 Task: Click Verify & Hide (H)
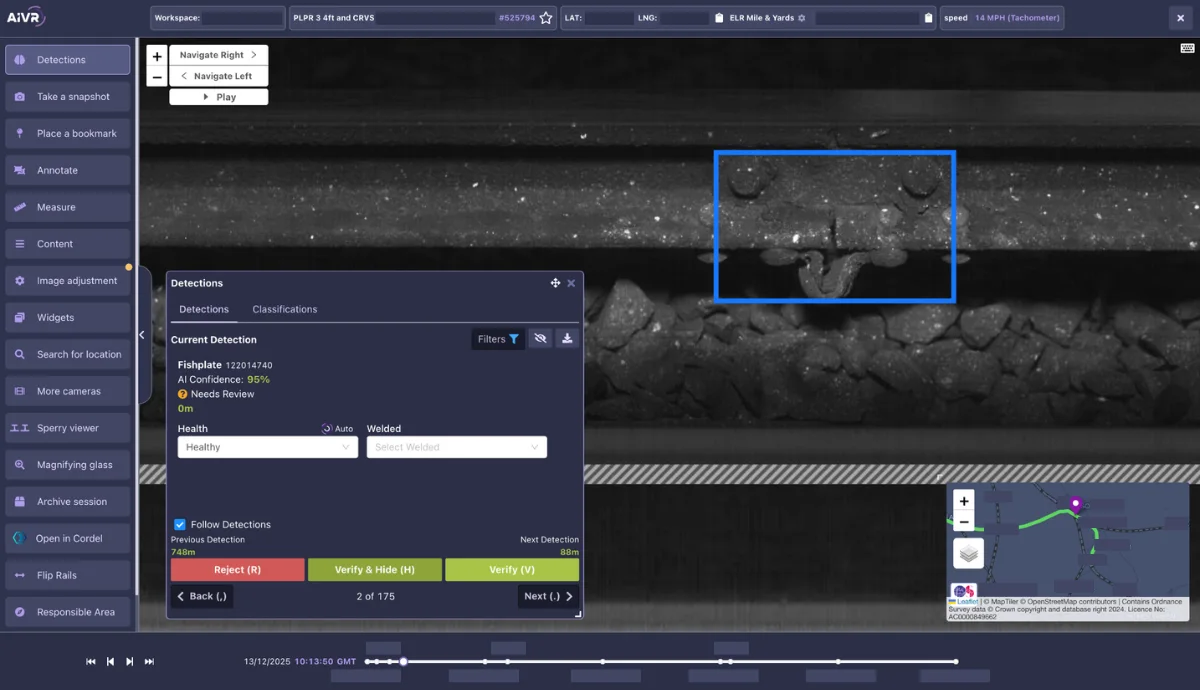[374, 570]
